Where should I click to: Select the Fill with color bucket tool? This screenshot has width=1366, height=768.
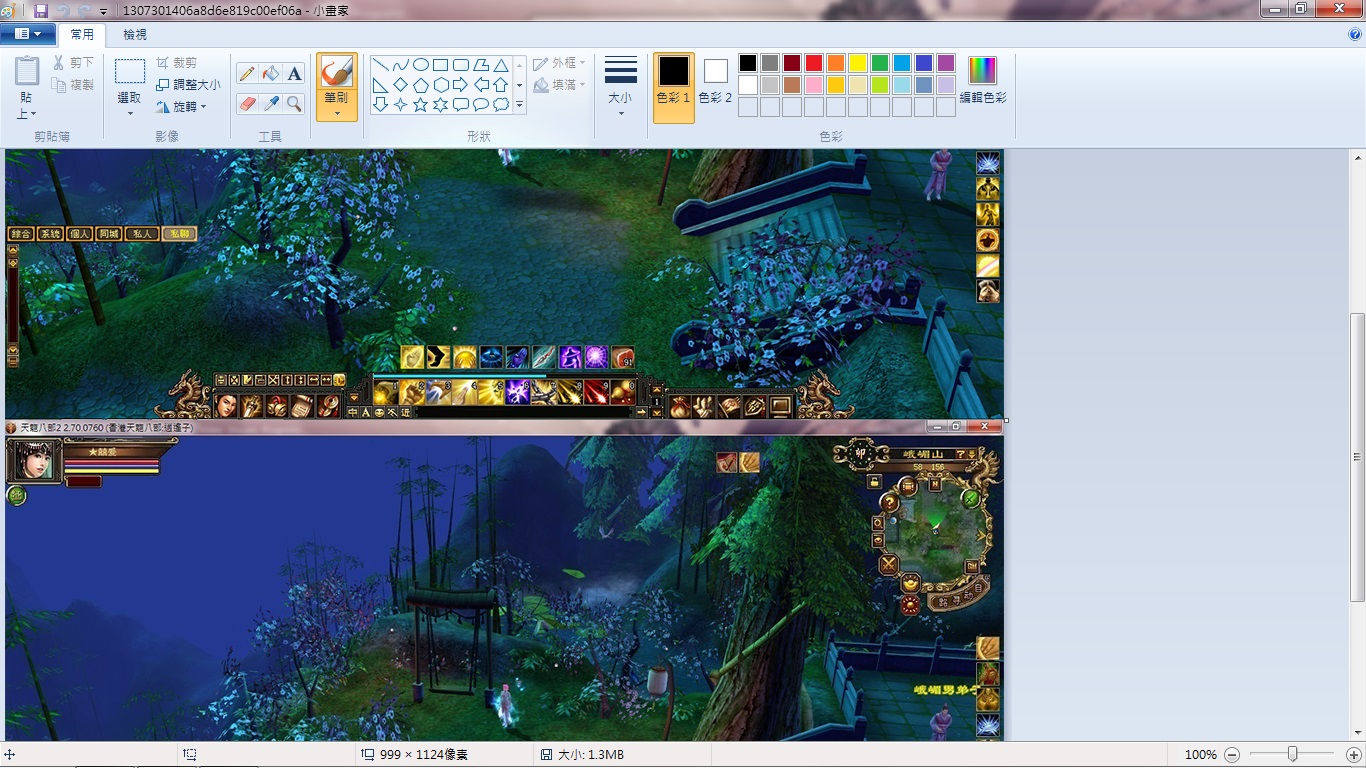click(x=271, y=73)
